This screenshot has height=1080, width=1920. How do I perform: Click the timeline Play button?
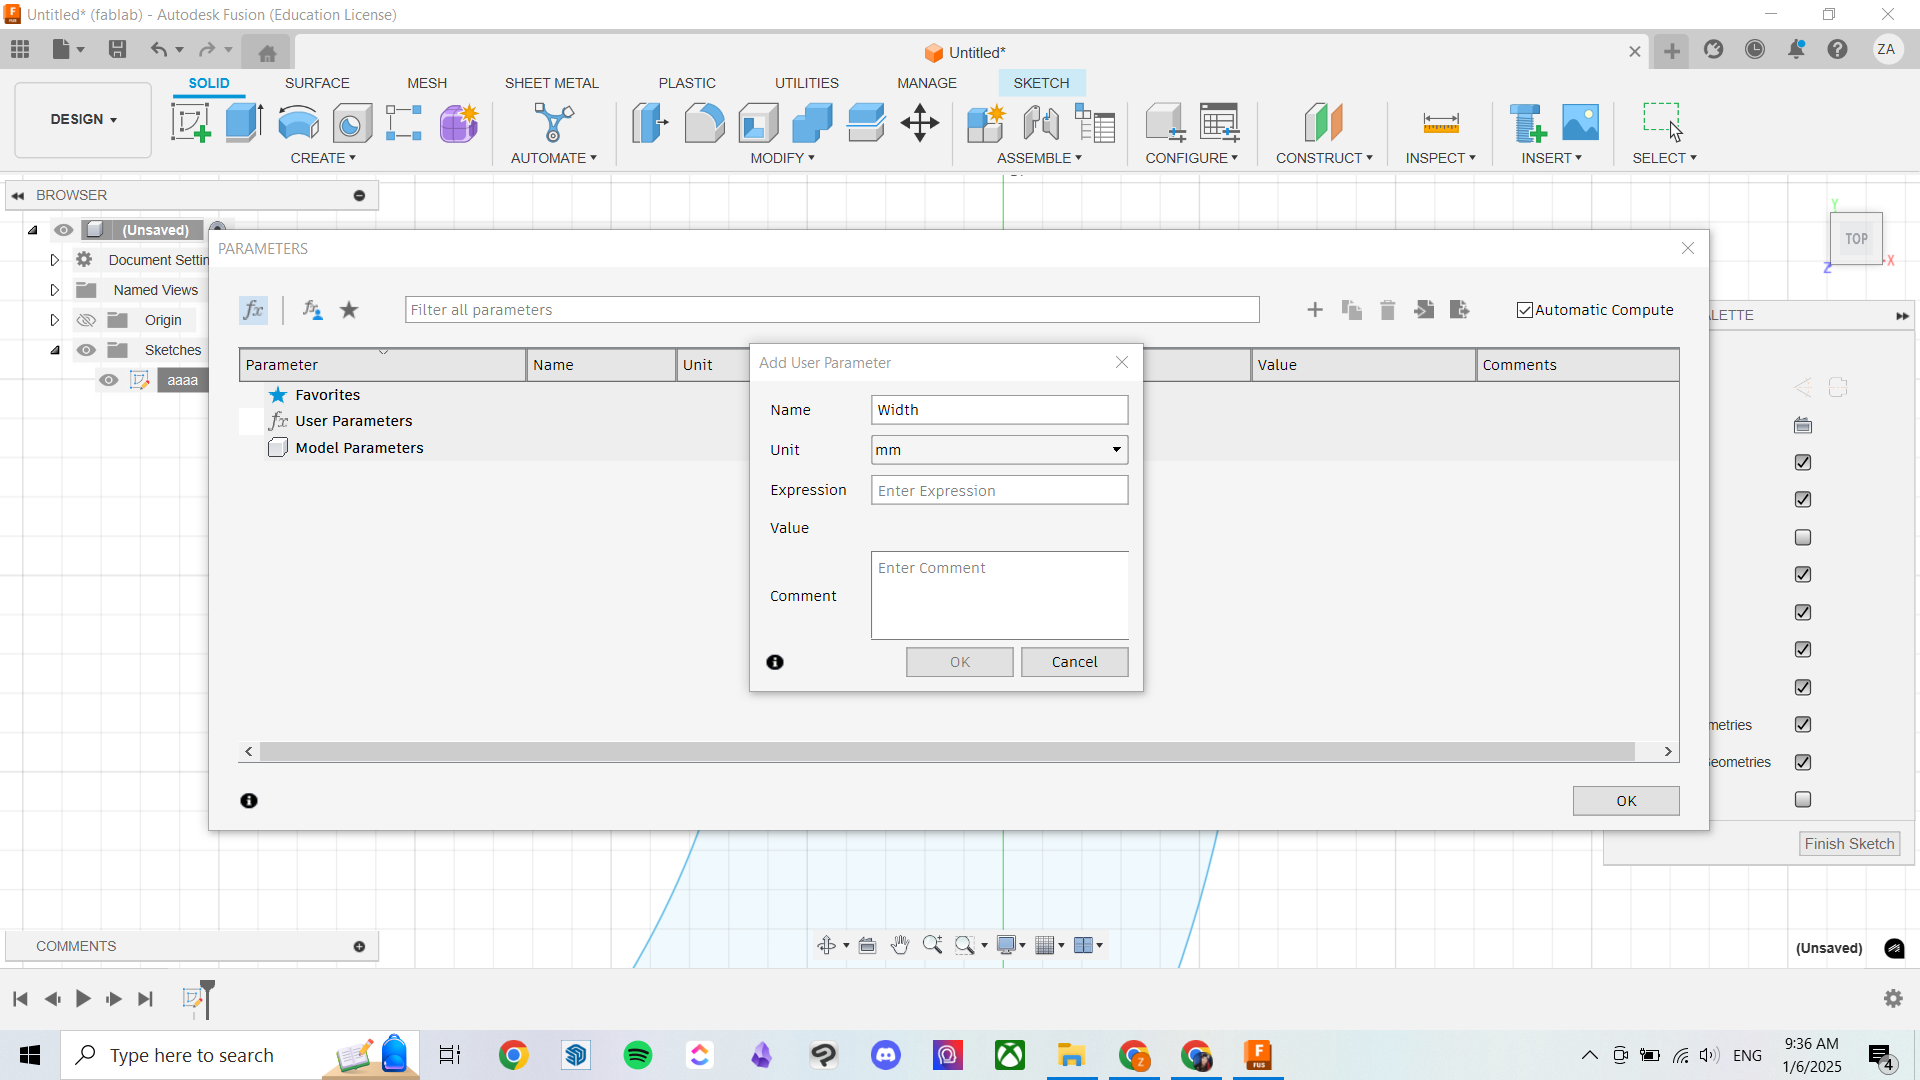(83, 999)
